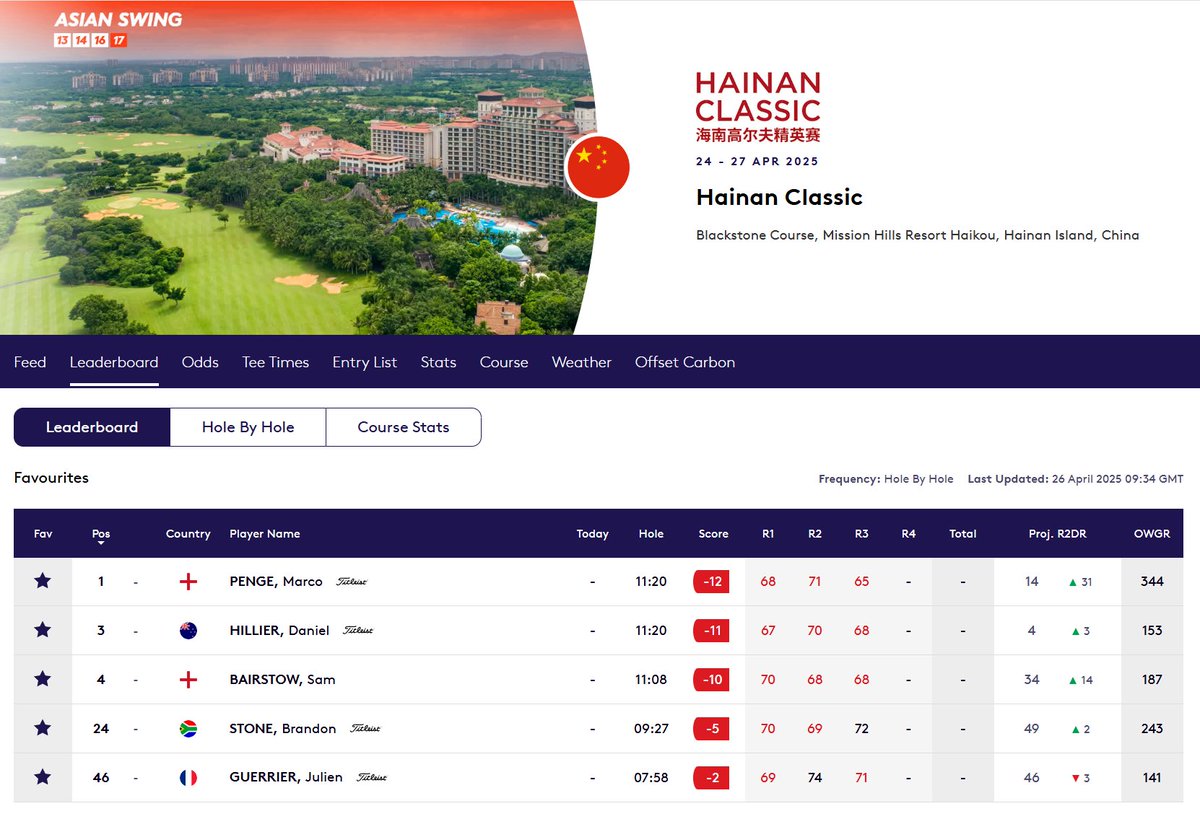Screen dimensions: 1200x819
Task: Open the Feed tab
Action: (x=30, y=362)
